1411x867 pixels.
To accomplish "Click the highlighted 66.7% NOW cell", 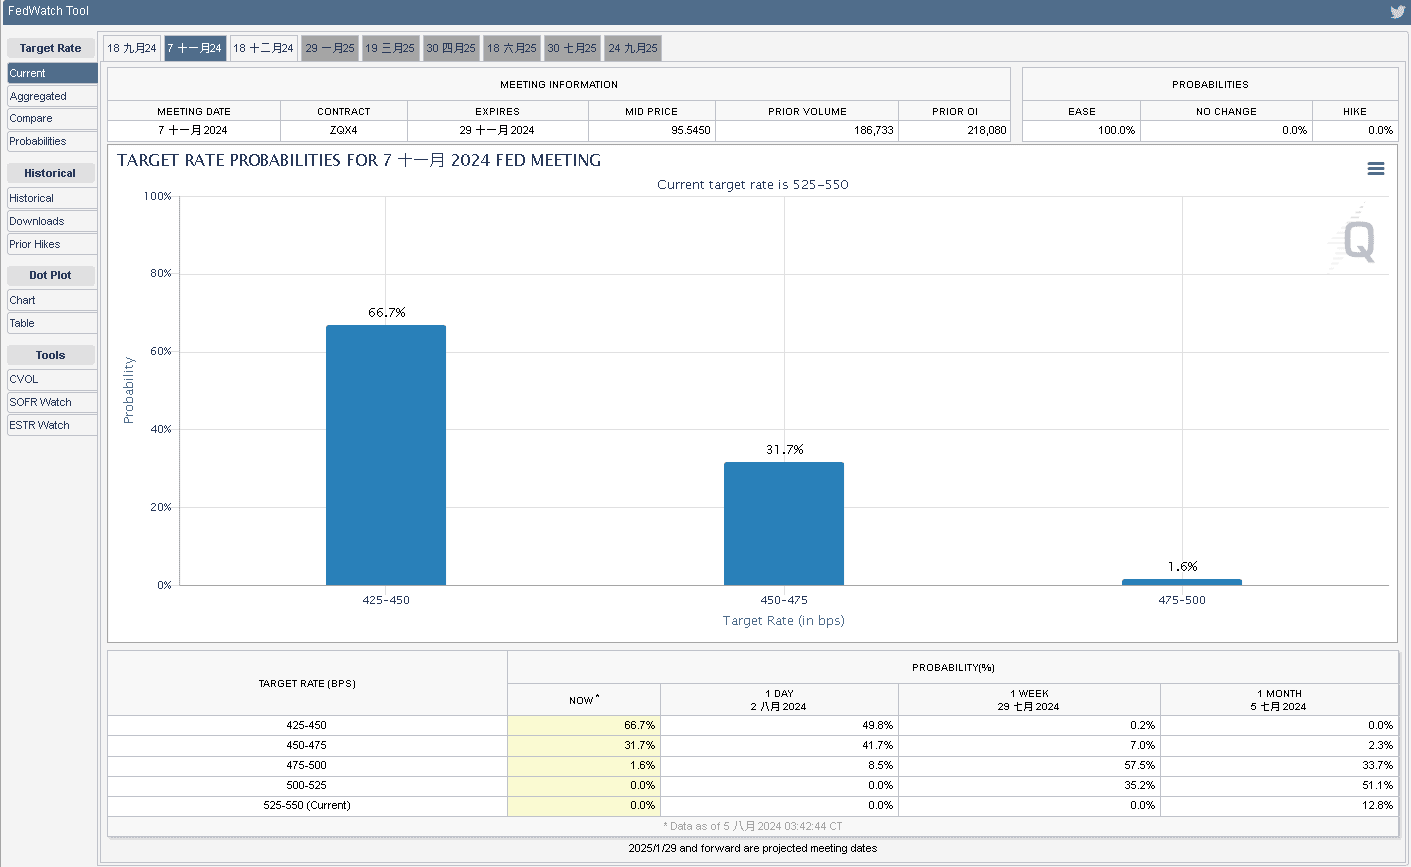I will click(584, 725).
